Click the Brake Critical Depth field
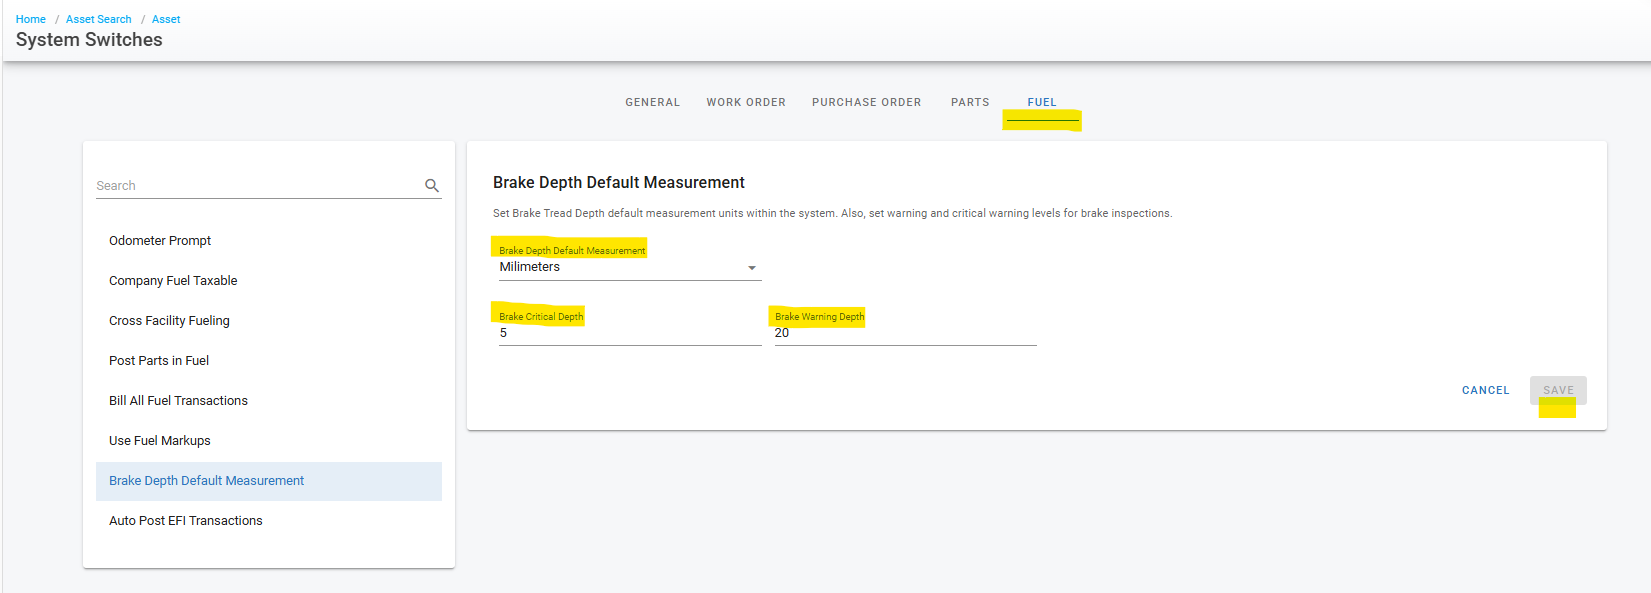Screen dimensions: 1651x593 pyautogui.click(x=629, y=334)
